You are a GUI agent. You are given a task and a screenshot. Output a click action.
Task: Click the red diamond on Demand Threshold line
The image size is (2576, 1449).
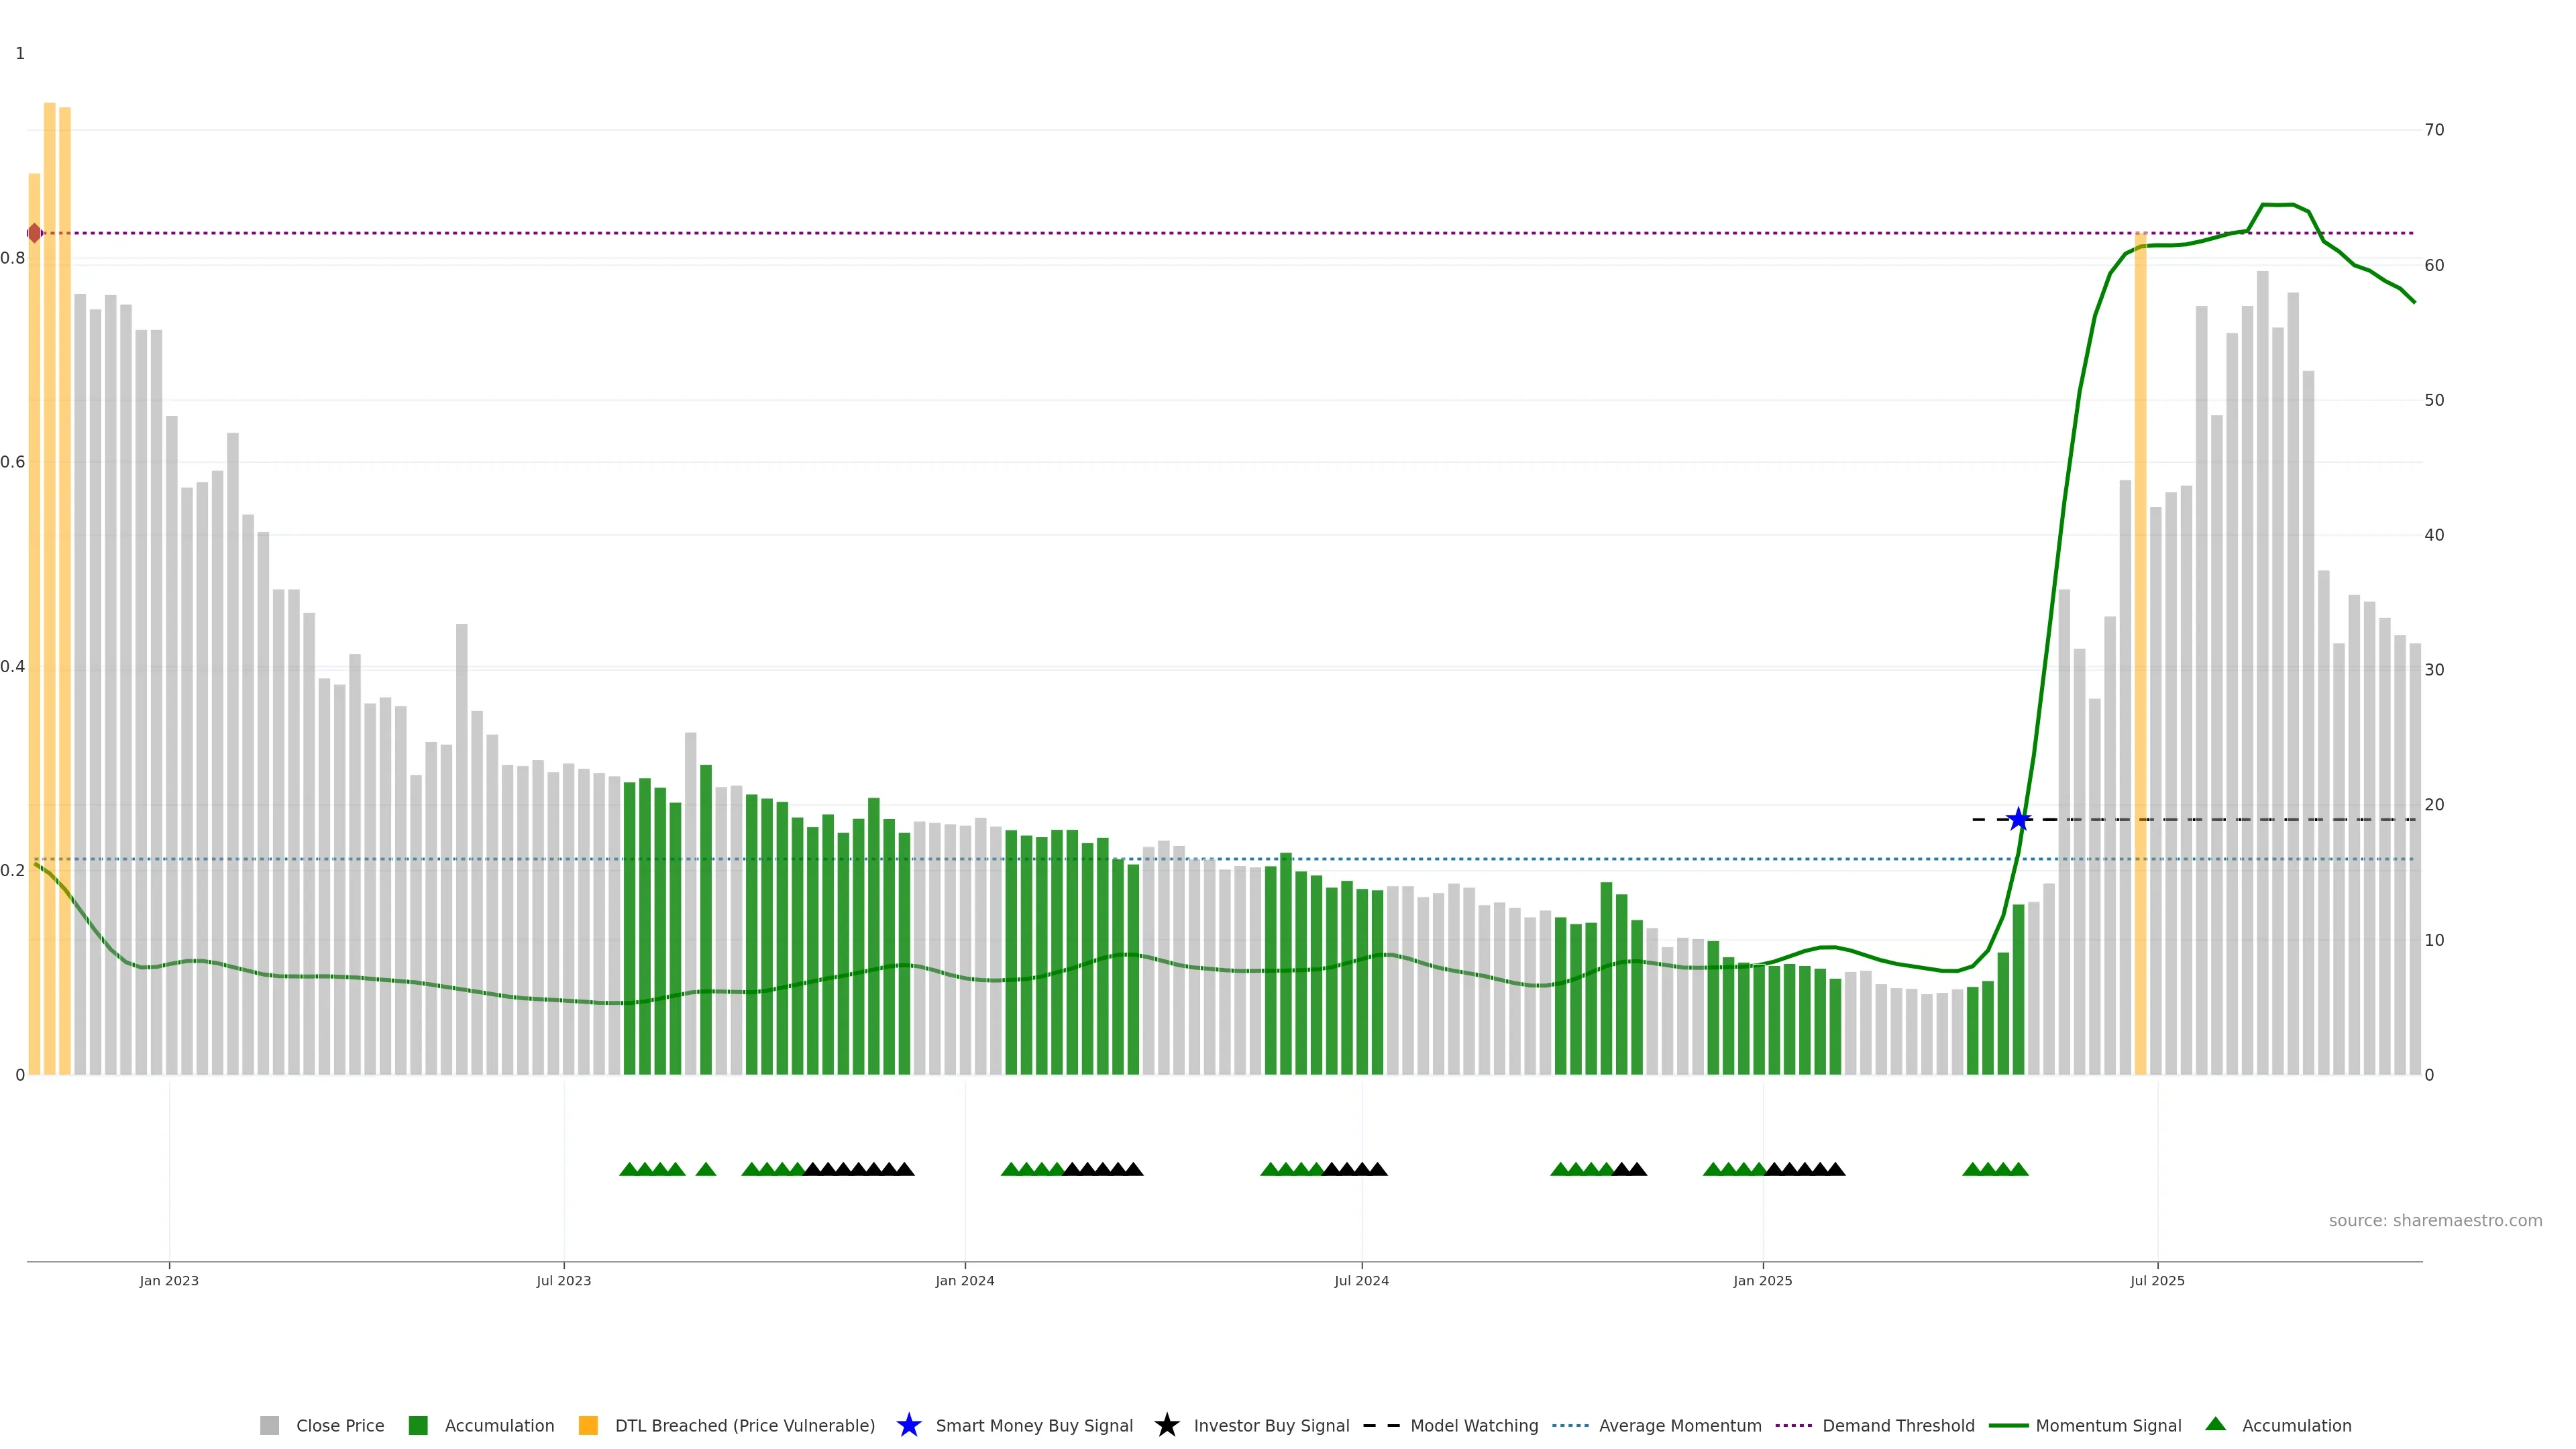point(35,233)
